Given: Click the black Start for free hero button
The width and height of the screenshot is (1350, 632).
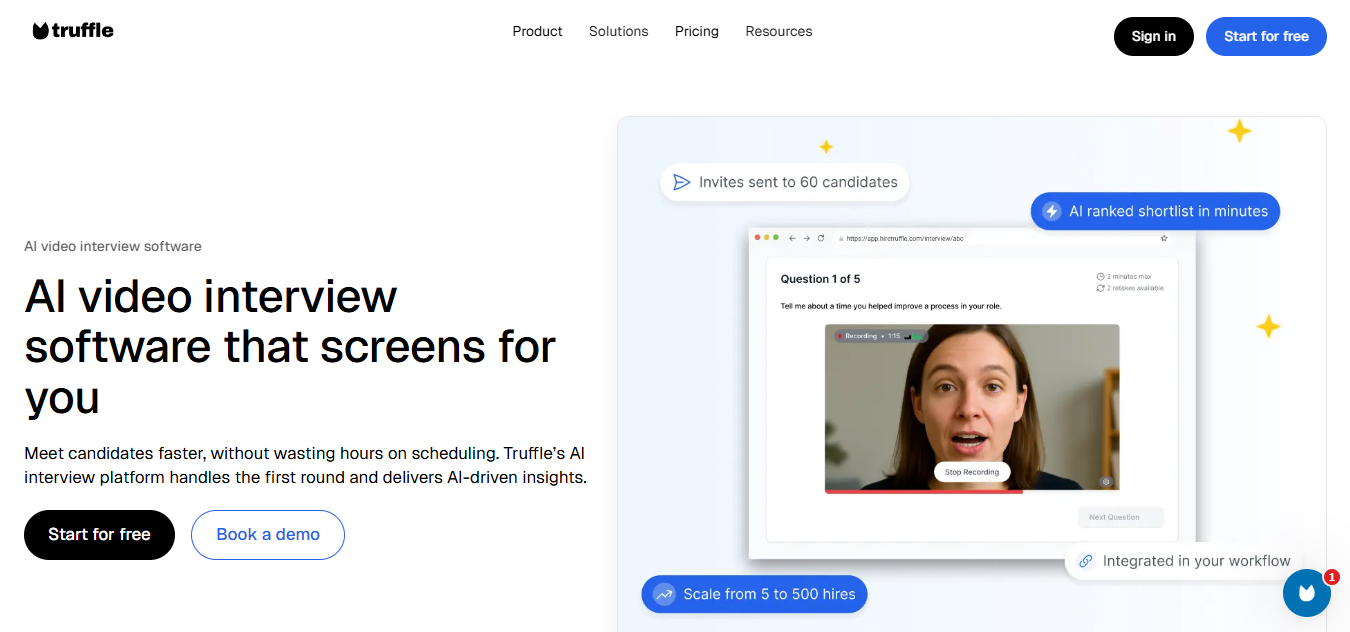Looking at the screenshot, I should tap(99, 534).
